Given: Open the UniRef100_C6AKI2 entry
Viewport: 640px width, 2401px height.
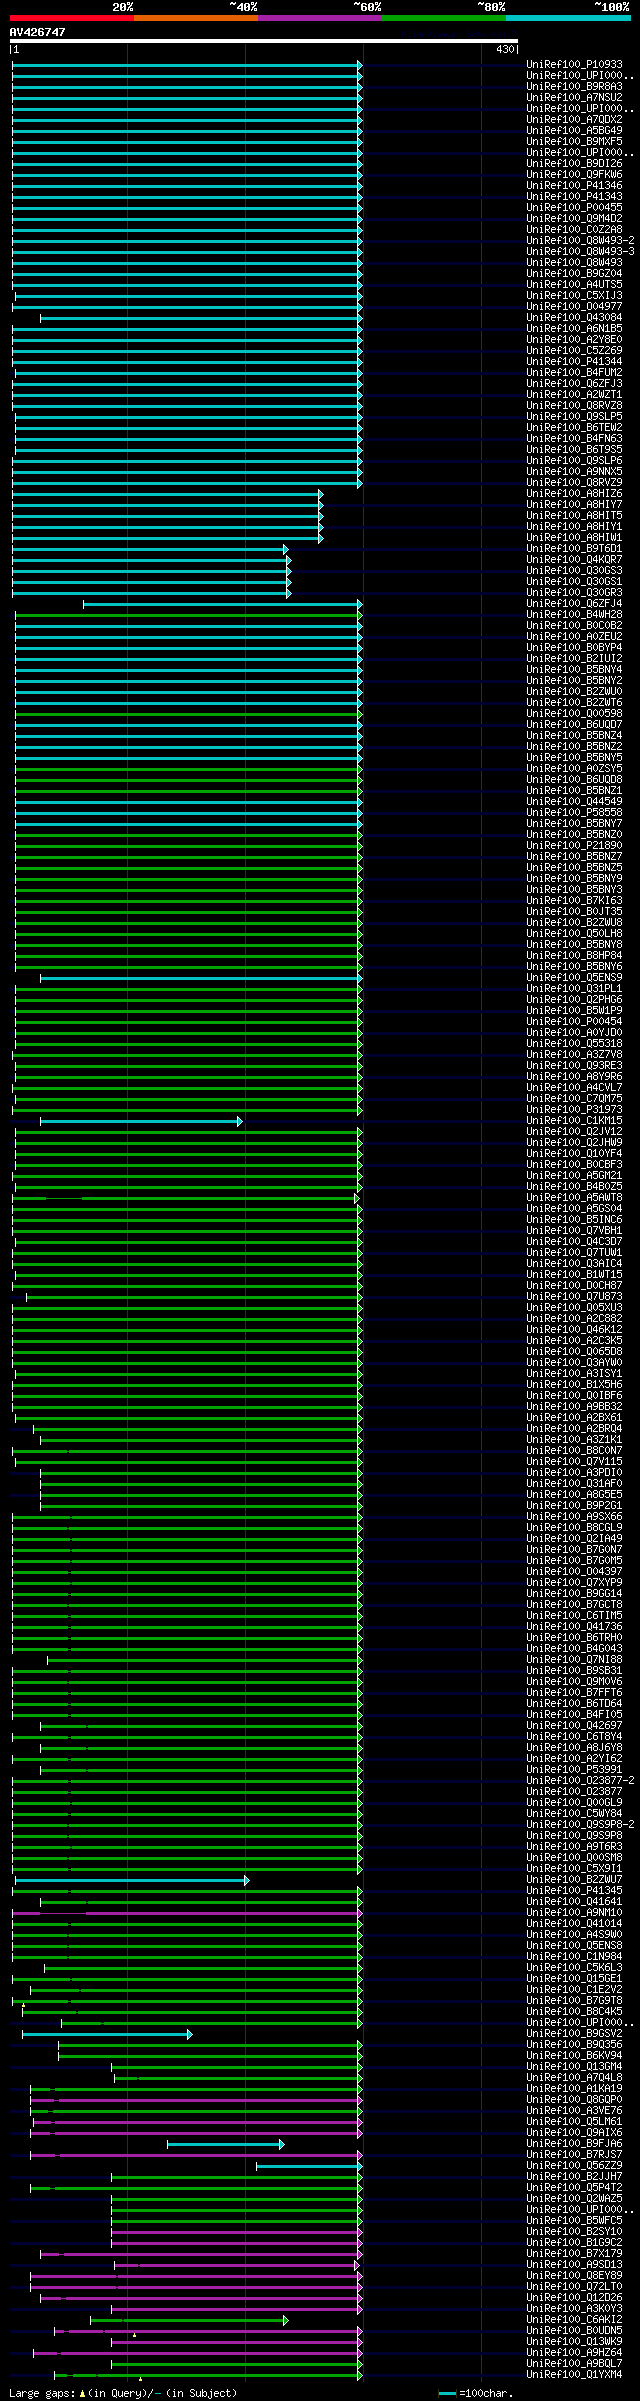Looking at the screenshot, I should click(574, 2320).
